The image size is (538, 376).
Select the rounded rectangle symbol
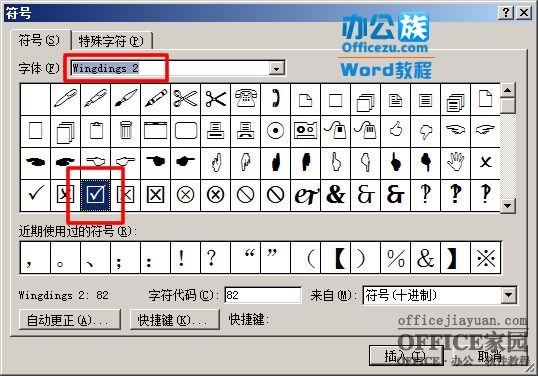[x=186, y=131]
